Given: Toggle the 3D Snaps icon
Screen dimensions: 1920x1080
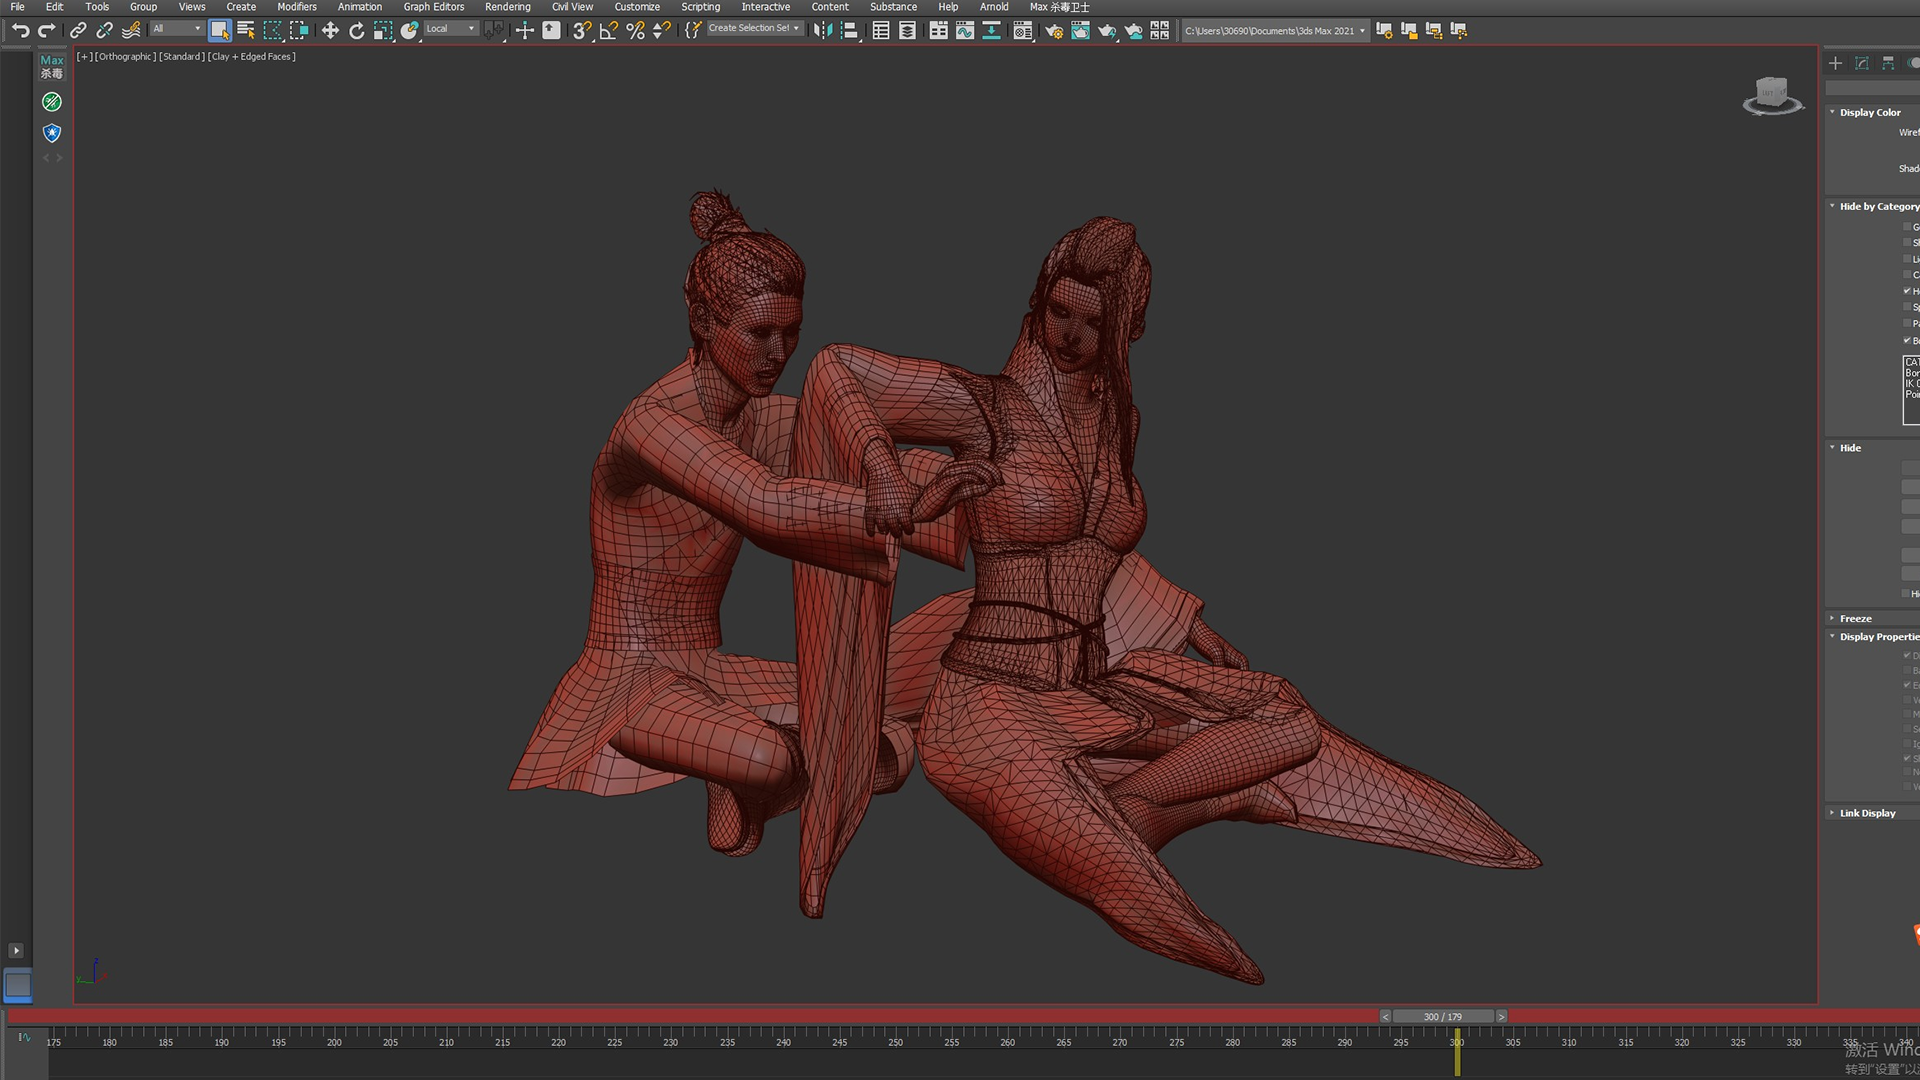Looking at the screenshot, I should click(x=582, y=31).
